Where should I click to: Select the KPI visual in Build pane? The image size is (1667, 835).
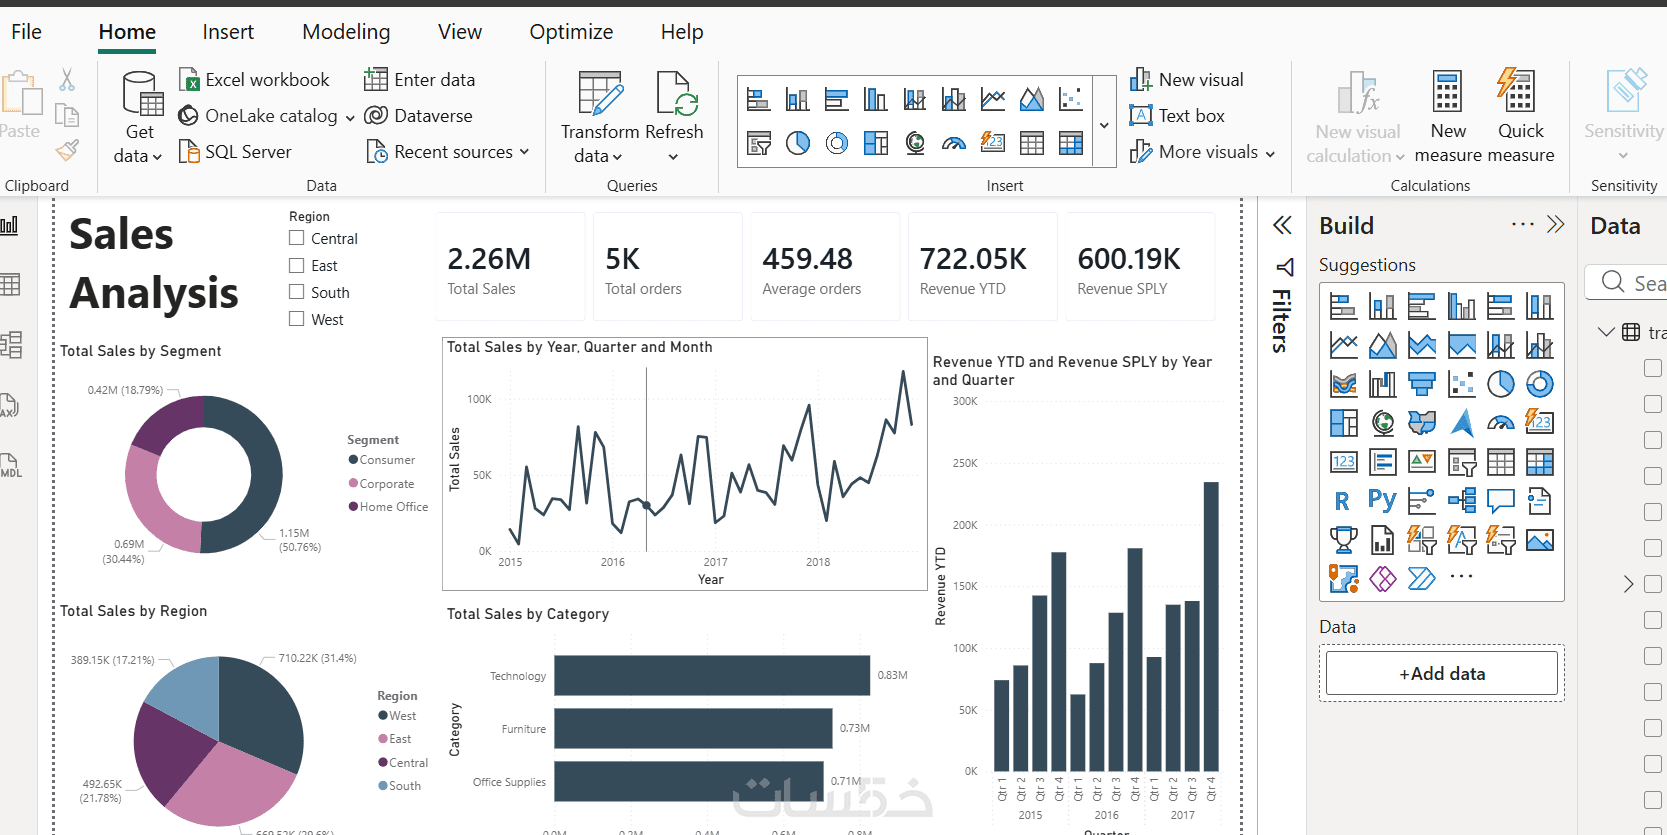[x=1422, y=462]
